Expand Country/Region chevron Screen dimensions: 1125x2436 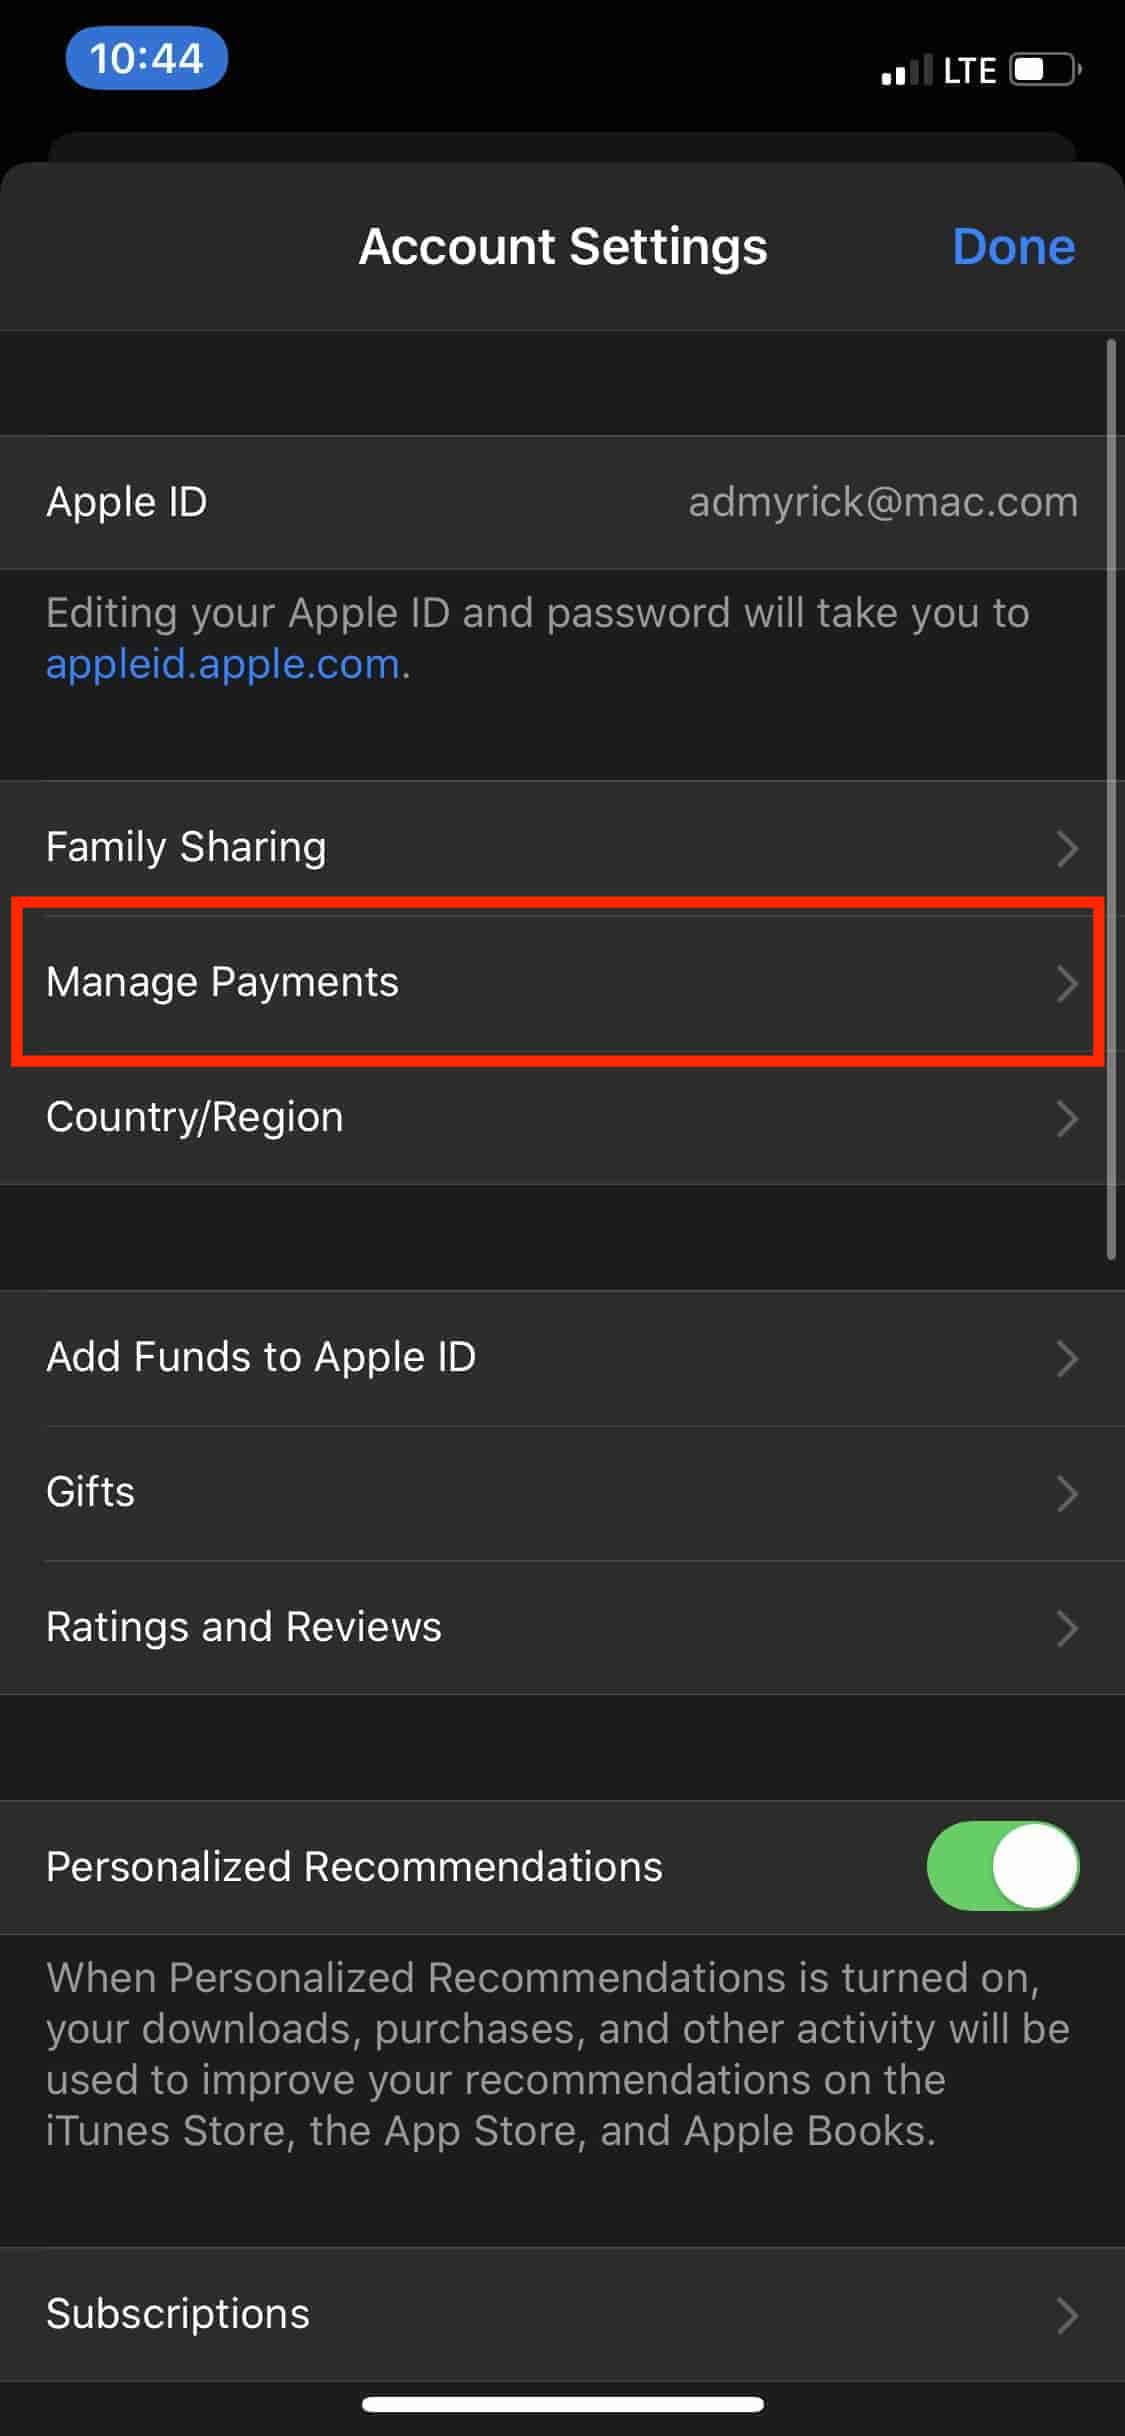pos(1068,1118)
